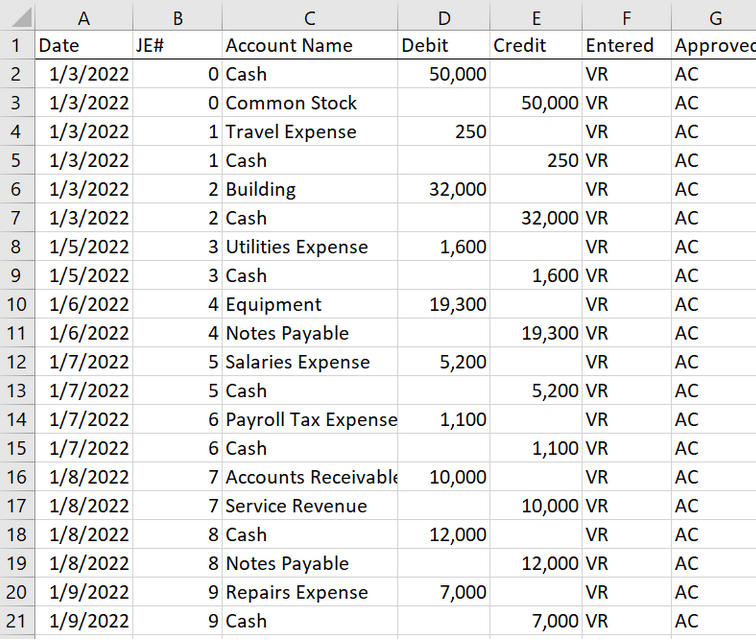Click credit value 1,100 in row 15
756x640 pixels.
(x=536, y=448)
